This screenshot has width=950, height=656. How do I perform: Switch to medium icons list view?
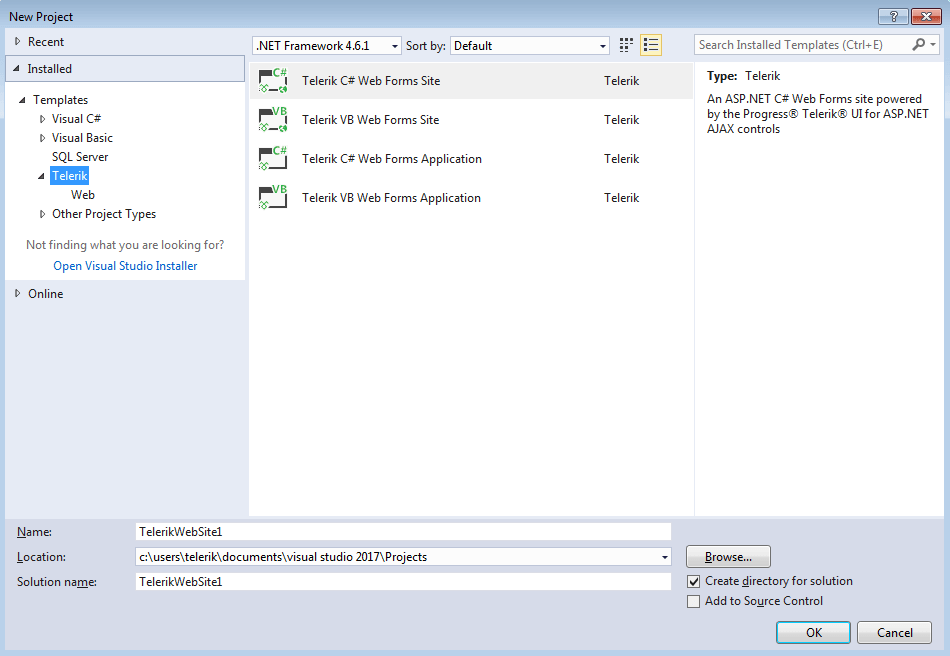(651, 45)
